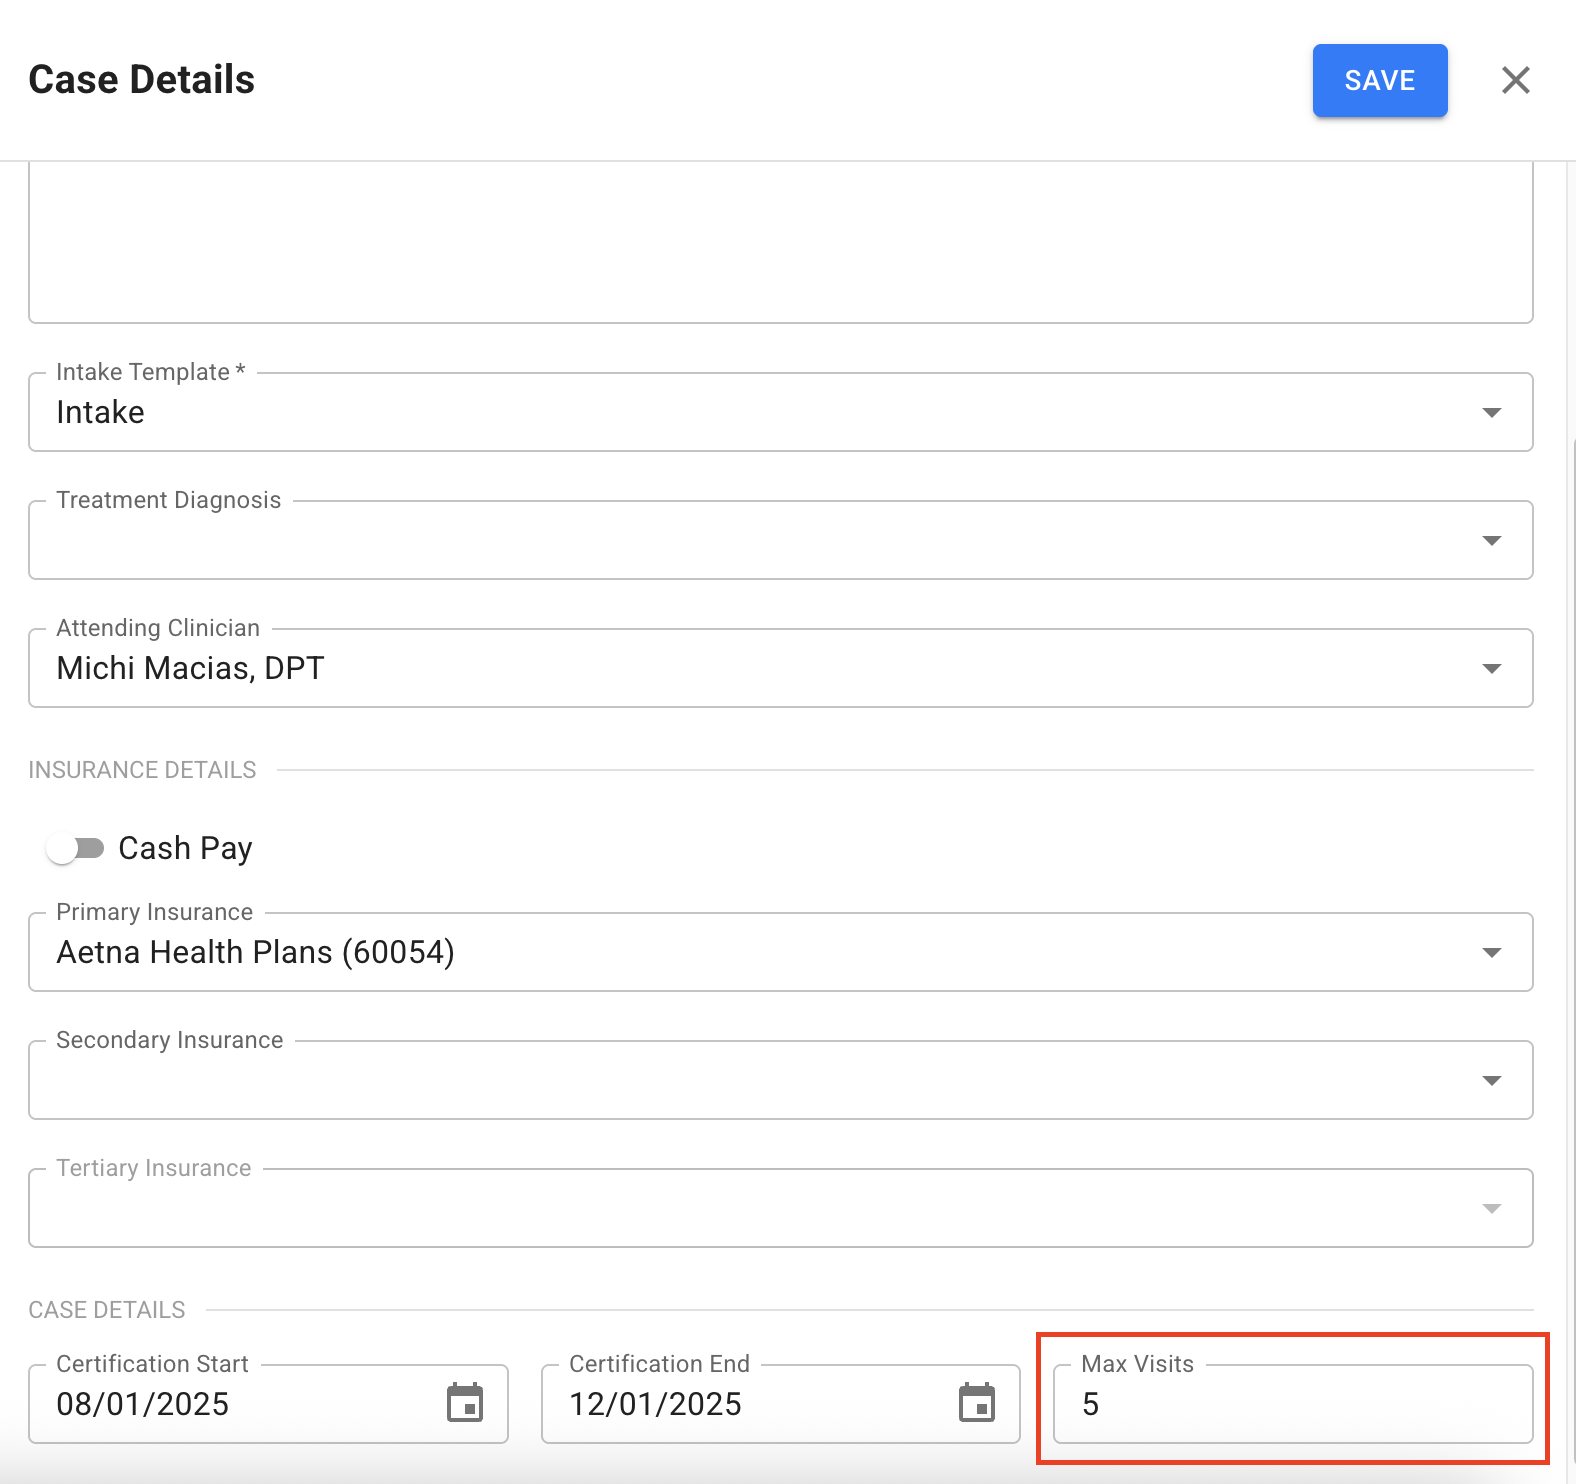Click the Intake Template dropdown arrow
The width and height of the screenshot is (1576, 1484).
pos(1491,413)
